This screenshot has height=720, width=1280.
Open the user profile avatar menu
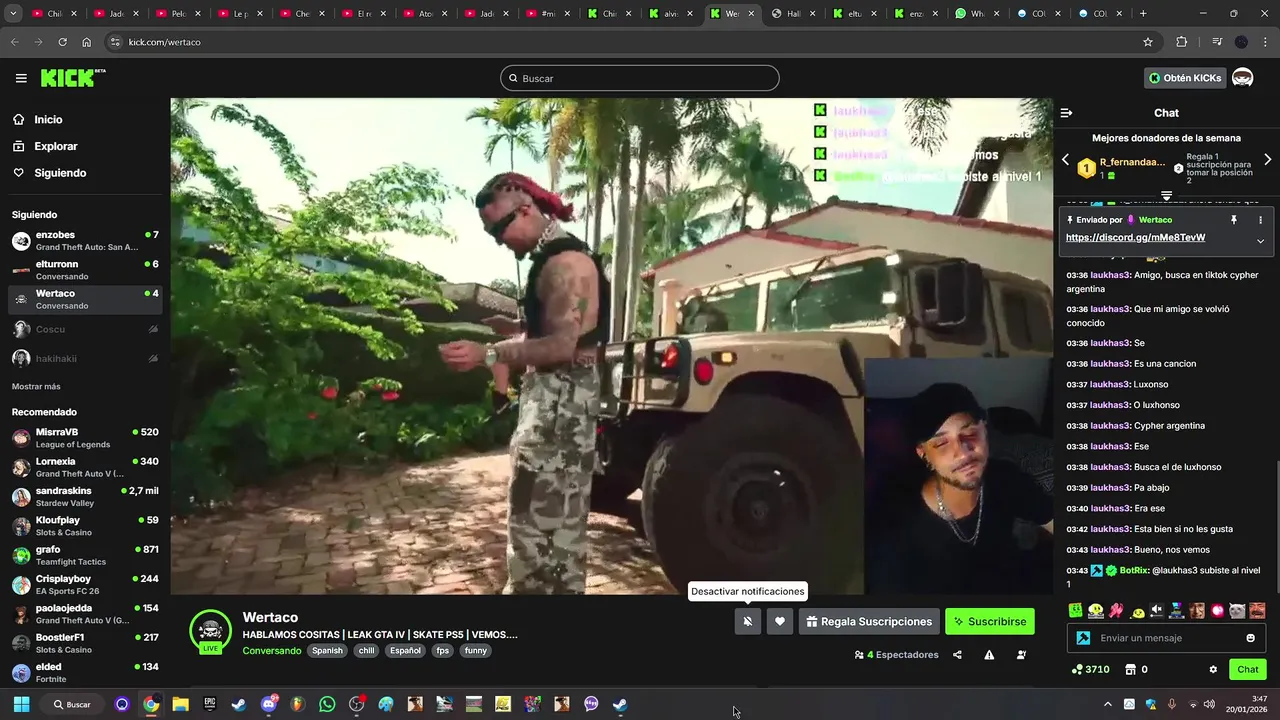(1242, 78)
